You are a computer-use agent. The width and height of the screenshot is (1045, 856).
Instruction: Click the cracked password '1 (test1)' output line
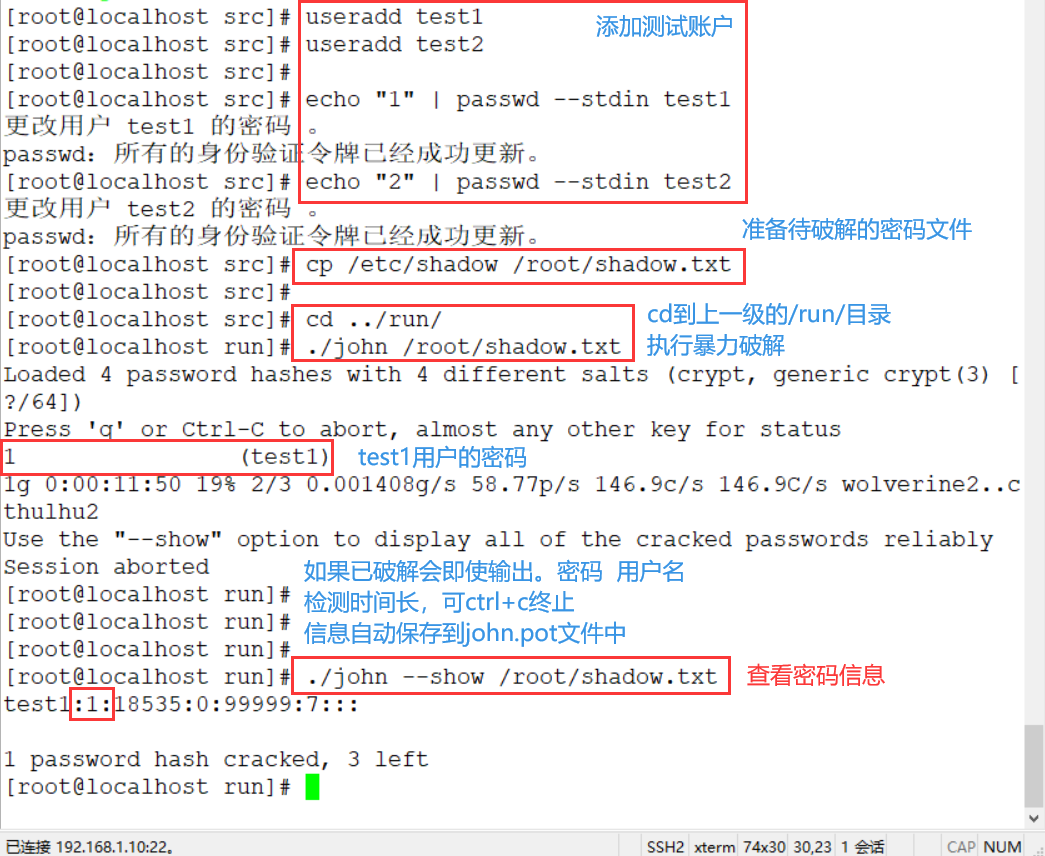pos(167,457)
